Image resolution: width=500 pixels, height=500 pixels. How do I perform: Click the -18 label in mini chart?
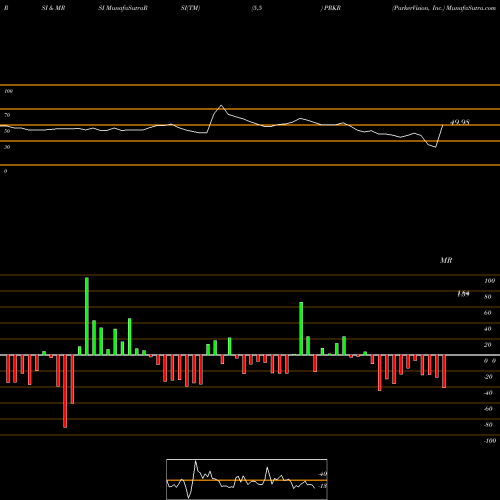pos(322,486)
